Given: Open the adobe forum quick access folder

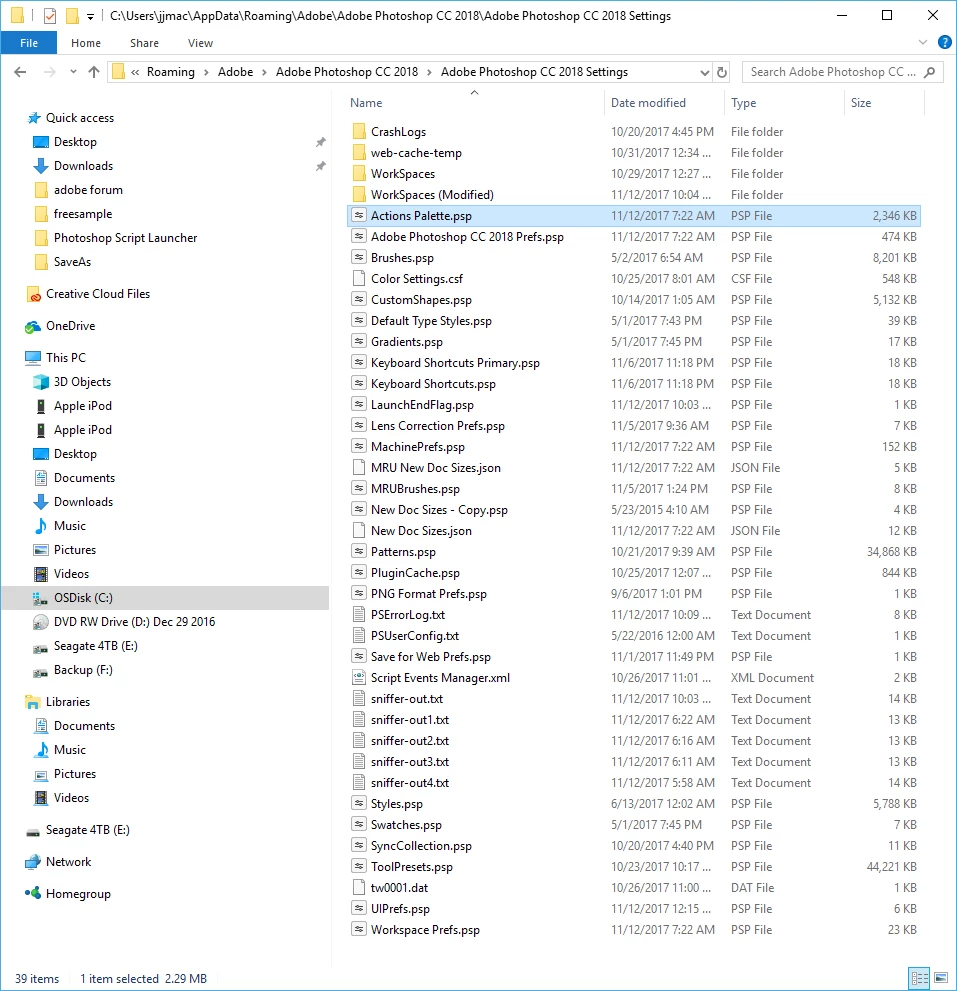Looking at the screenshot, I should [88, 190].
